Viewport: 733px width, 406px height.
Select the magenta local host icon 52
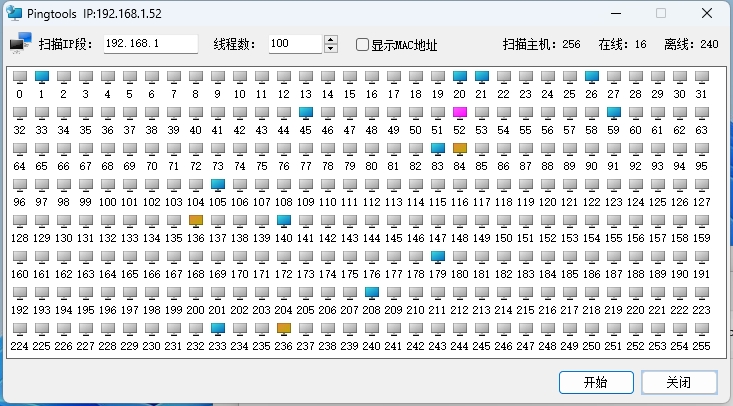pyautogui.click(x=460, y=113)
